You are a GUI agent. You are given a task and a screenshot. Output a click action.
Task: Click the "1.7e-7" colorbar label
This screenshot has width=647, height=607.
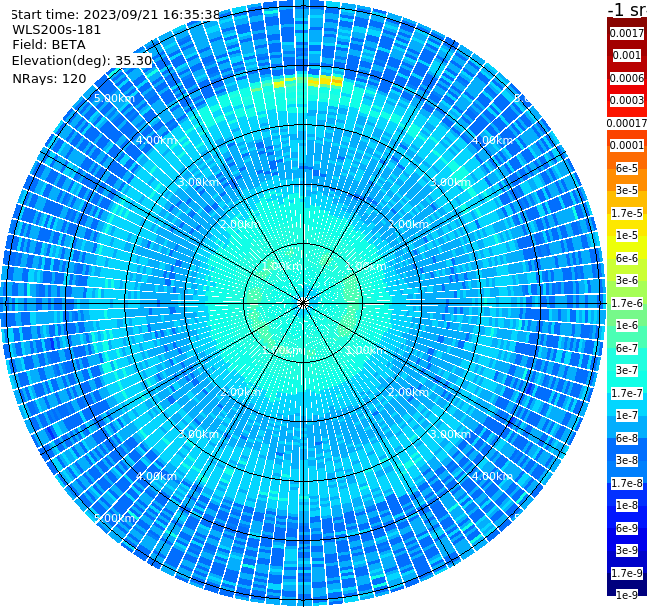point(627,393)
